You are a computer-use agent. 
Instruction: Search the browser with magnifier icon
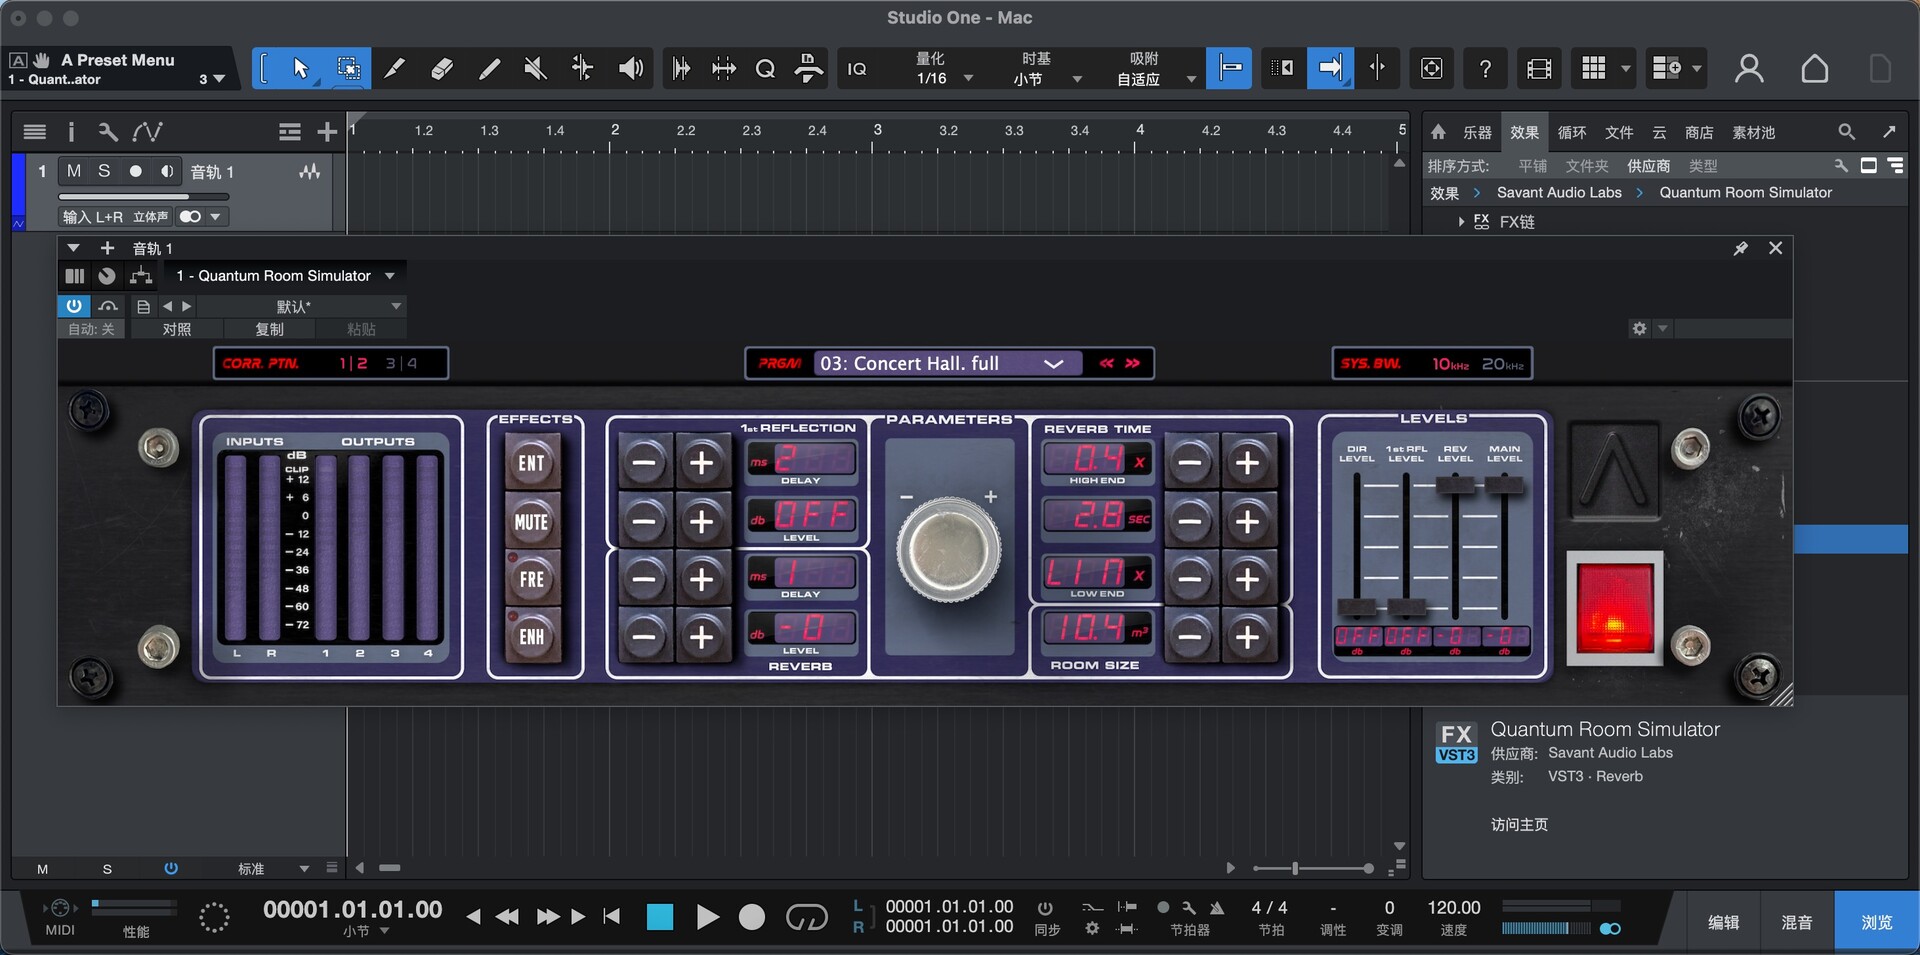pyautogui.click(x=1846, y=132)
